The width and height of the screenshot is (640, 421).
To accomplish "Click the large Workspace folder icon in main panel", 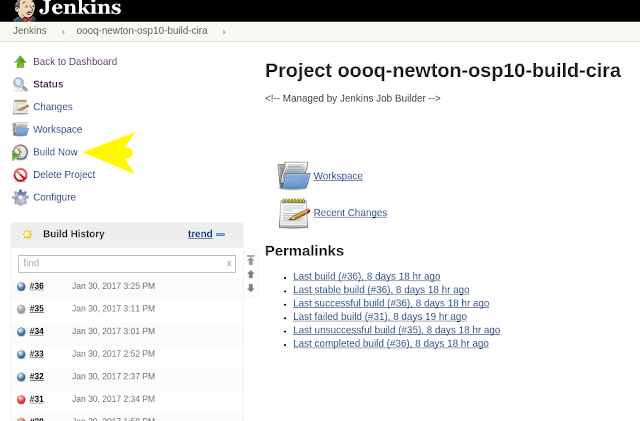I will (293, 176).
